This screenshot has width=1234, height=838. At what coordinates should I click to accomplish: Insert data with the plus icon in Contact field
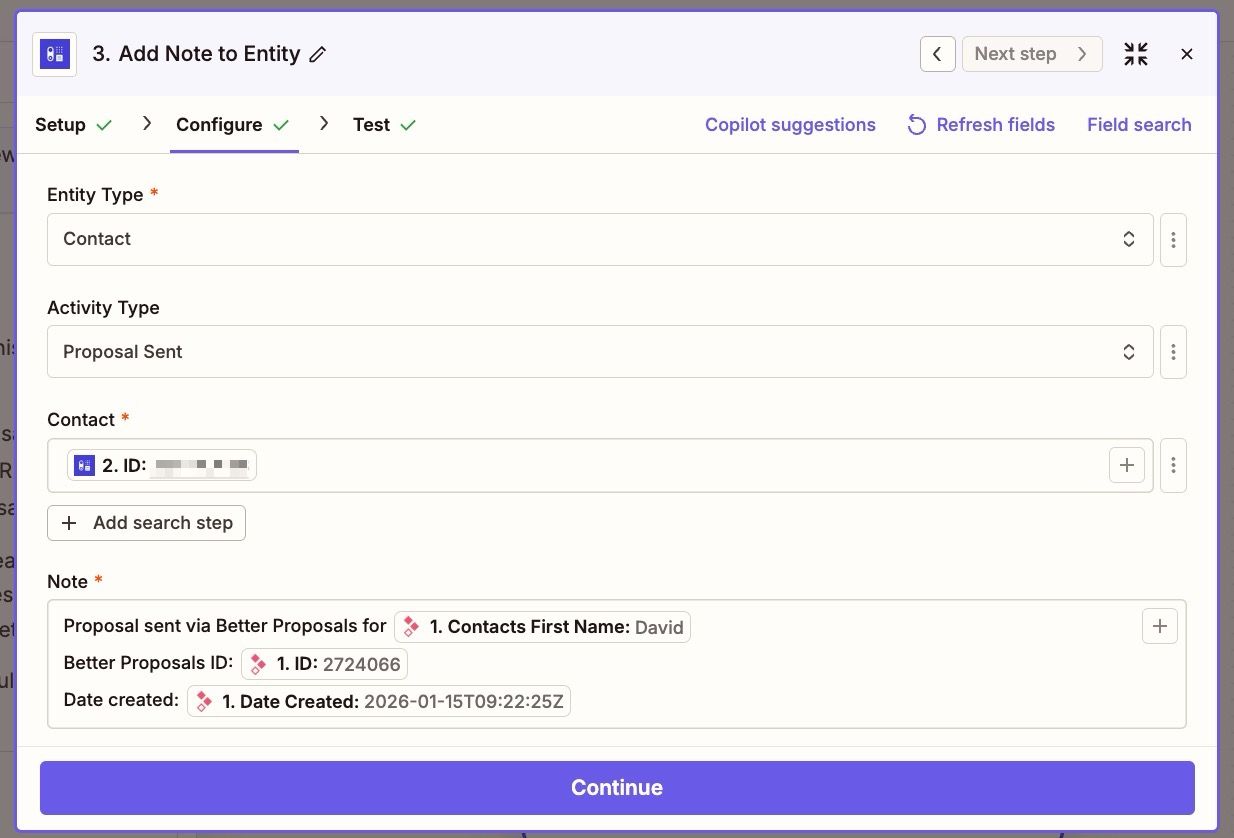(1127, 465)
